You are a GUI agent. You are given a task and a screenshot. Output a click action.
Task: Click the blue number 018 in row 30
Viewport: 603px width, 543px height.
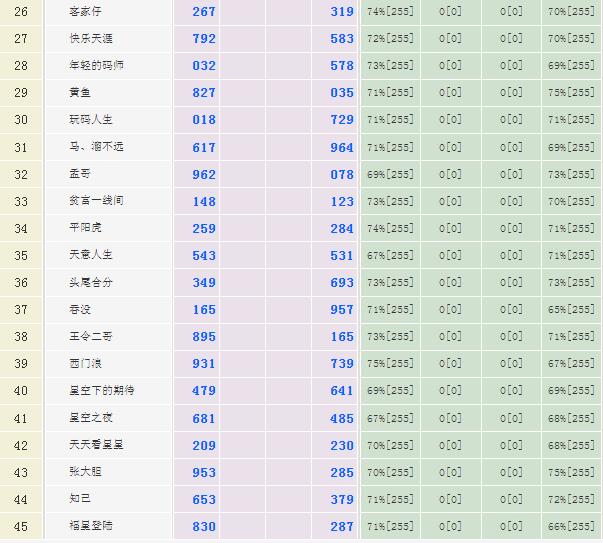[x=204, y=120]
